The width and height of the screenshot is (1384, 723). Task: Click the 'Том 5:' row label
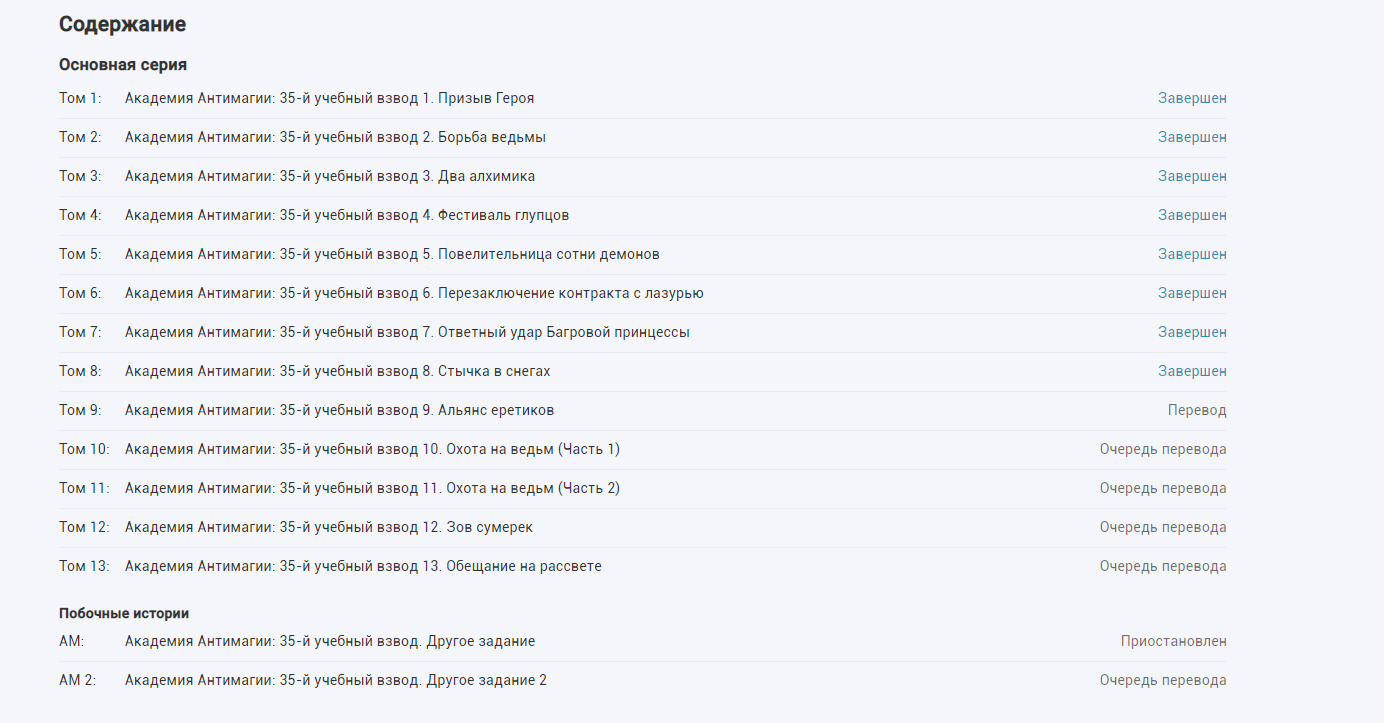80,254
